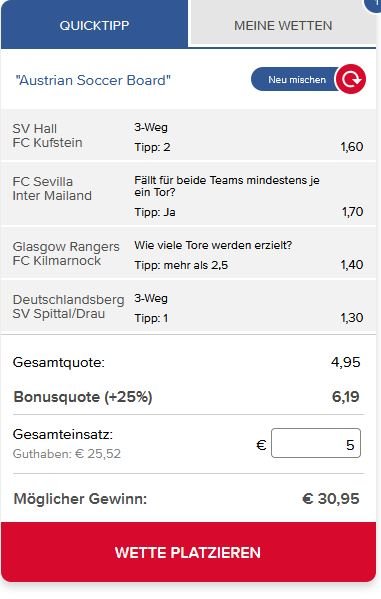Click the Bonusquote (+25%) label

click(x=83, y=397)
